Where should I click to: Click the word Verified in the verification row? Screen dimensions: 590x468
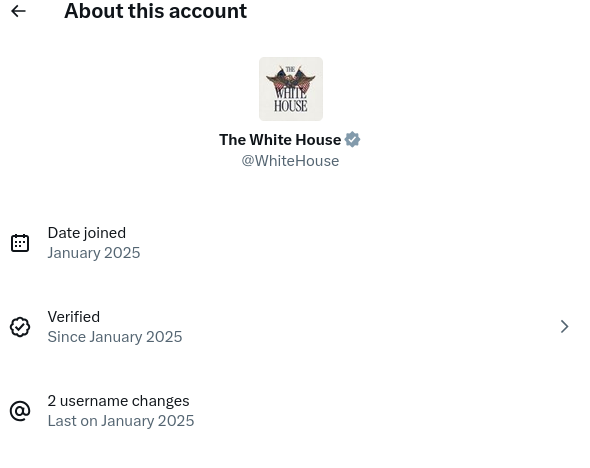[x=74, y=317]
